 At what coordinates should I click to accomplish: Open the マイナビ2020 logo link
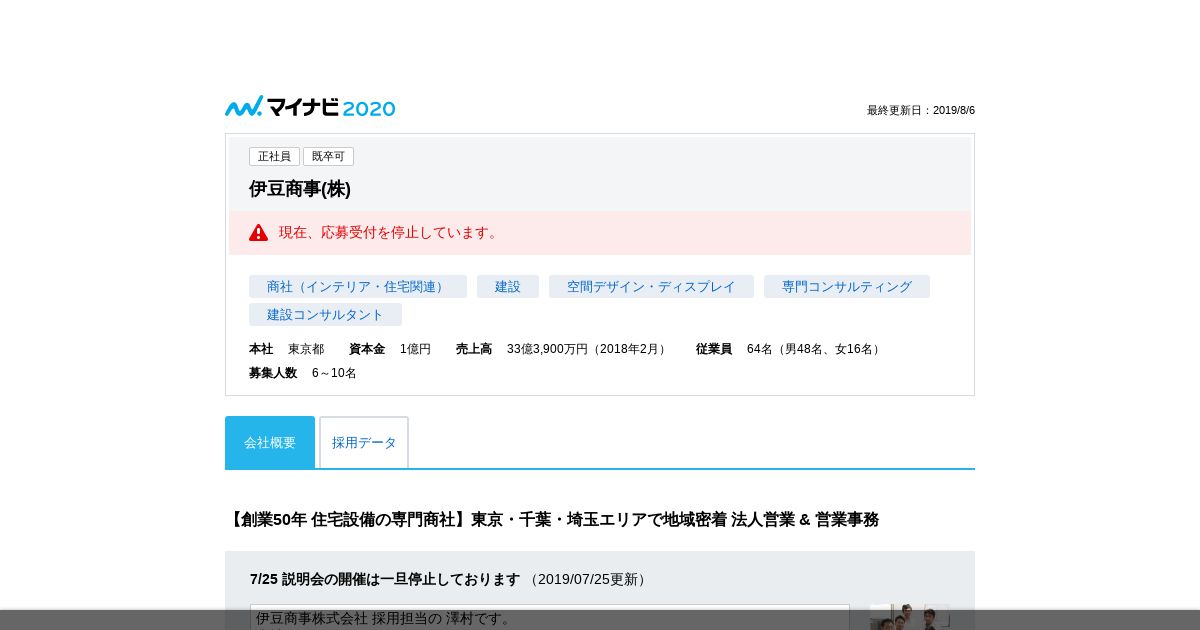(310, 107)
